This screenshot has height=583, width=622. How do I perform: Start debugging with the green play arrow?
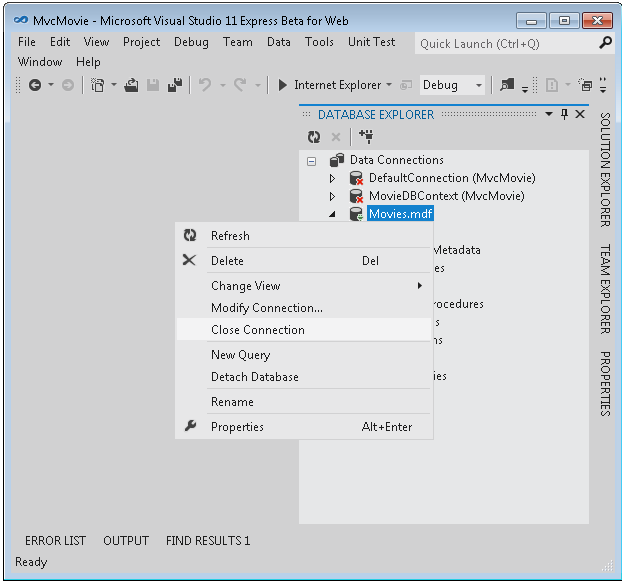(282, 85)
